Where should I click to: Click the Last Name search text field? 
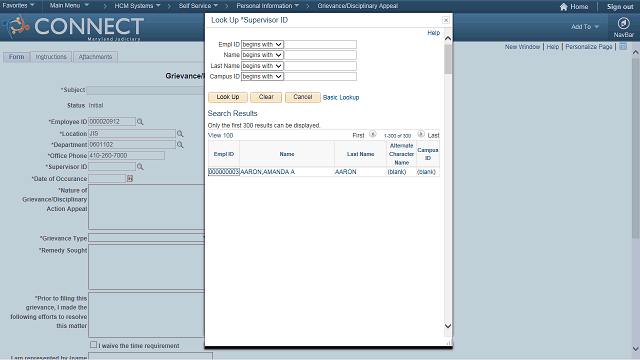[320, 66]
